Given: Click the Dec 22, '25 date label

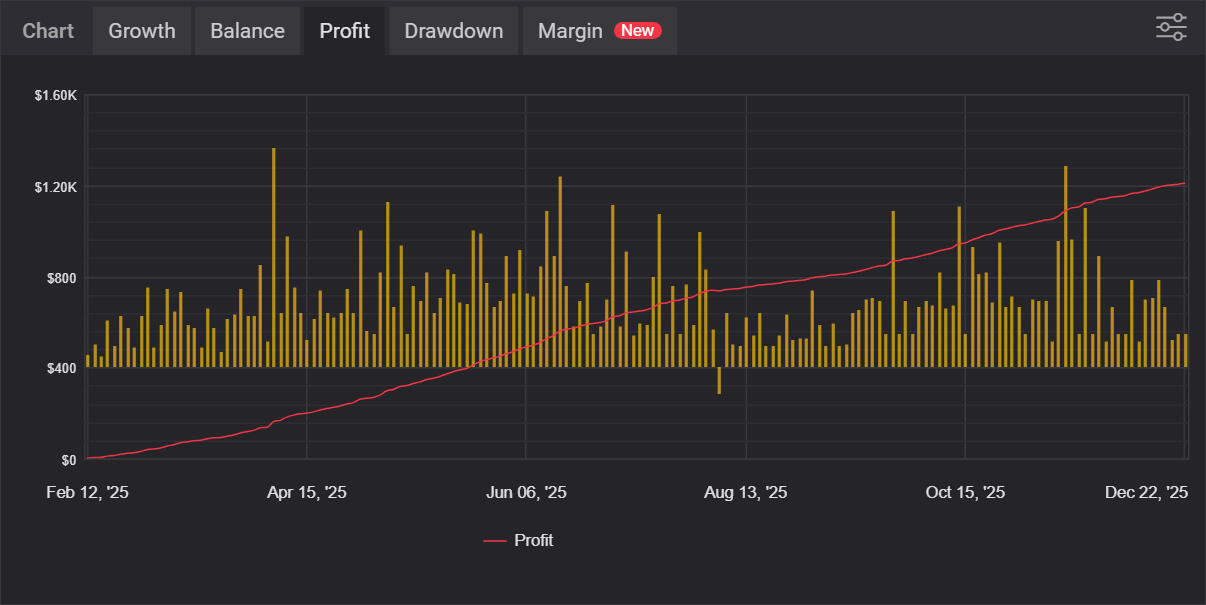Looking at the screenshot, I should (1146, 493).
